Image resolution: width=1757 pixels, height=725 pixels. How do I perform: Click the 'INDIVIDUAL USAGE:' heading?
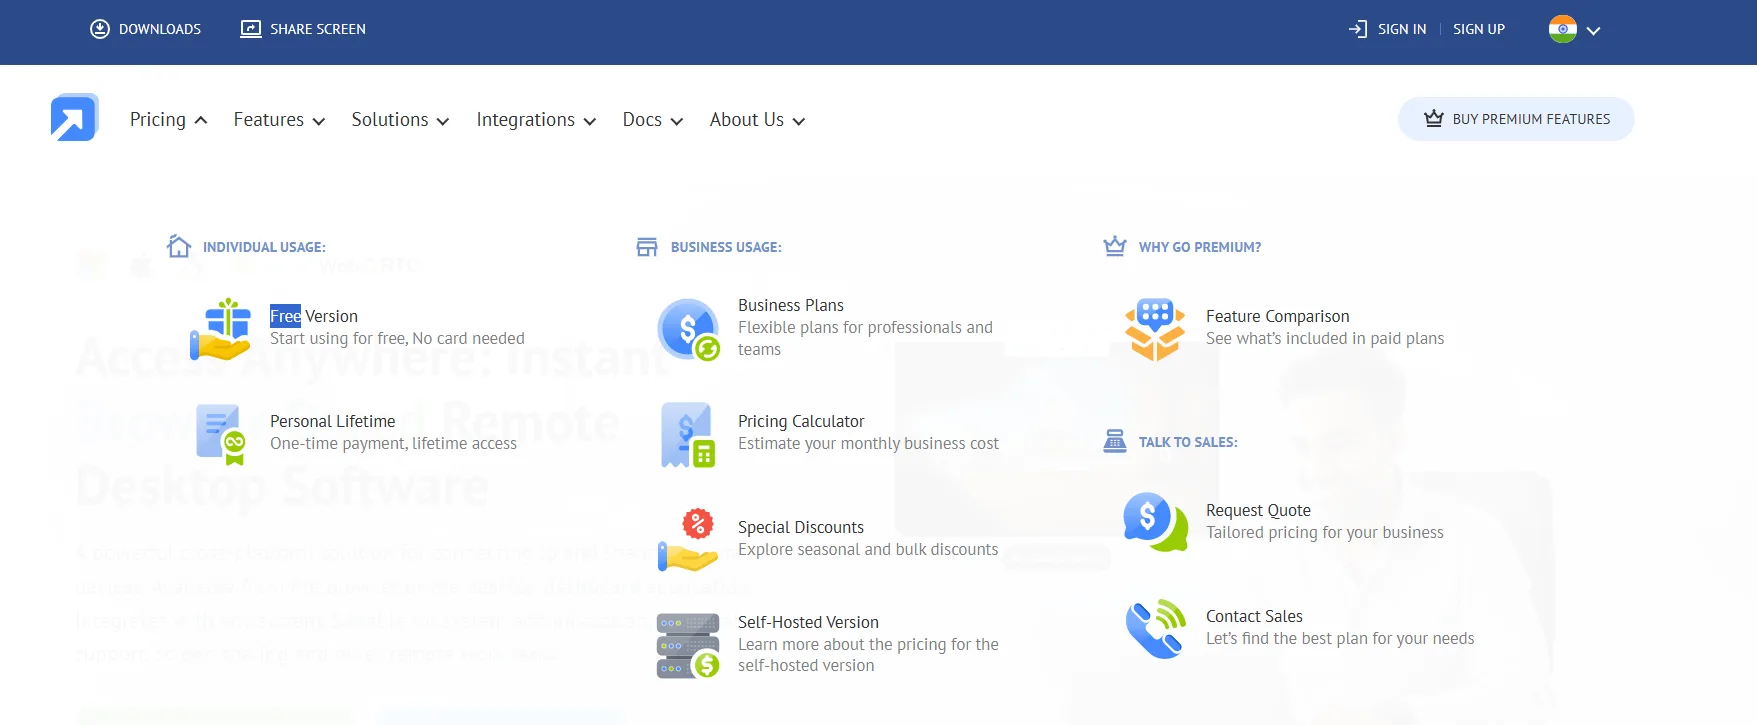click(x=264, y=247)
